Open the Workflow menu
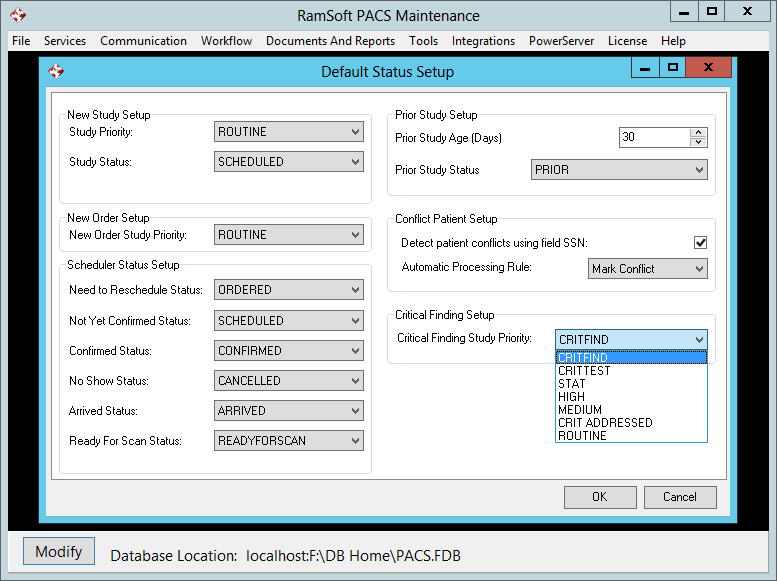This screenshot has height=581, width=777. [x=226, y=41]
